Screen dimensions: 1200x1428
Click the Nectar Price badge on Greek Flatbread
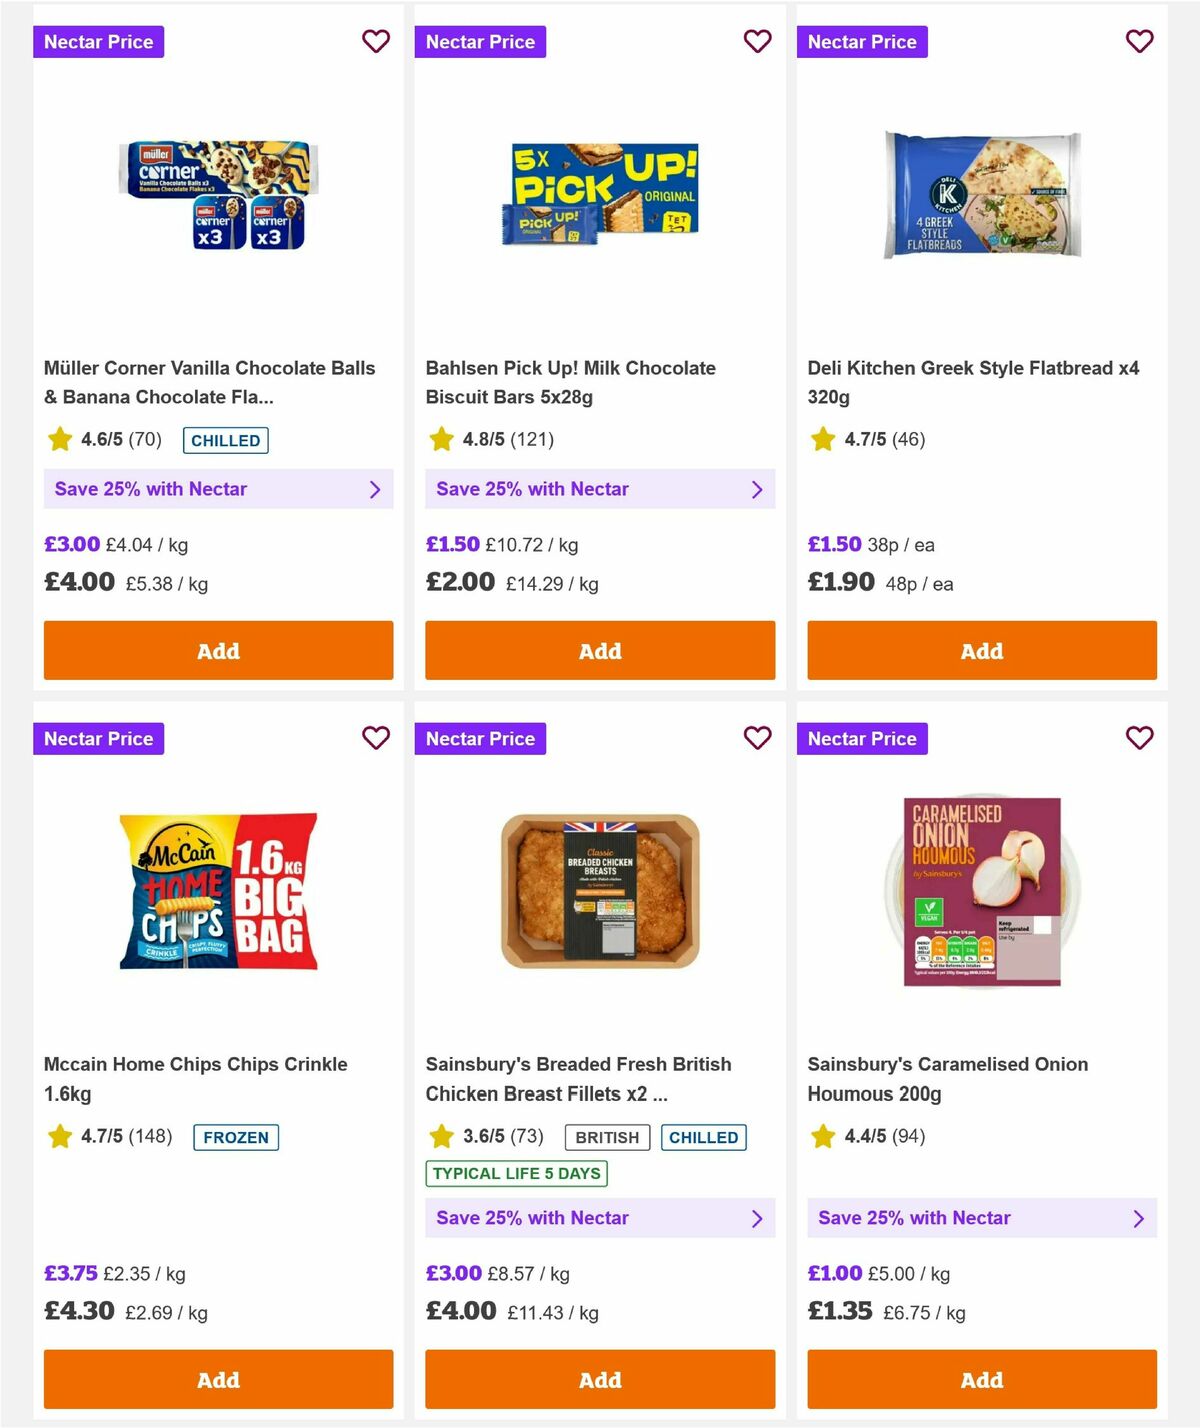(863, 41)
